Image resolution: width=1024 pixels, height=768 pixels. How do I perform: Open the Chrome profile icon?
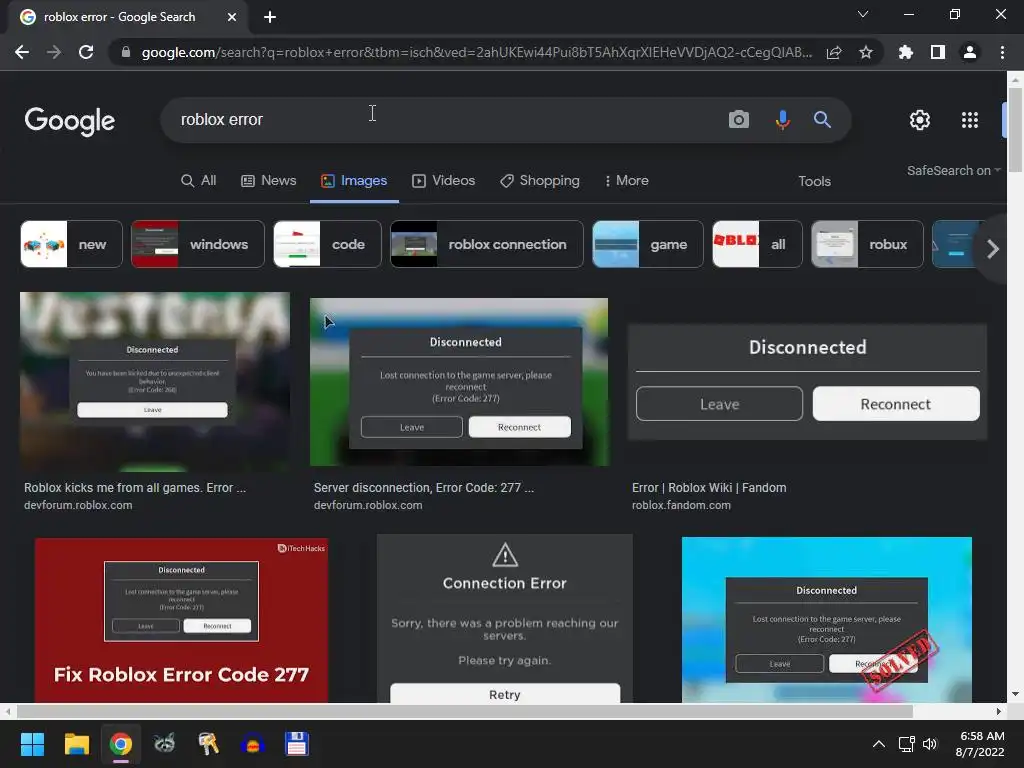tap(970, 52)
